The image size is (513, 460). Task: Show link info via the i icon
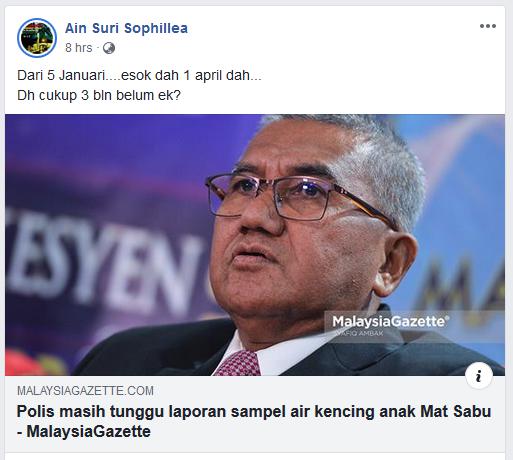(479, 376)
